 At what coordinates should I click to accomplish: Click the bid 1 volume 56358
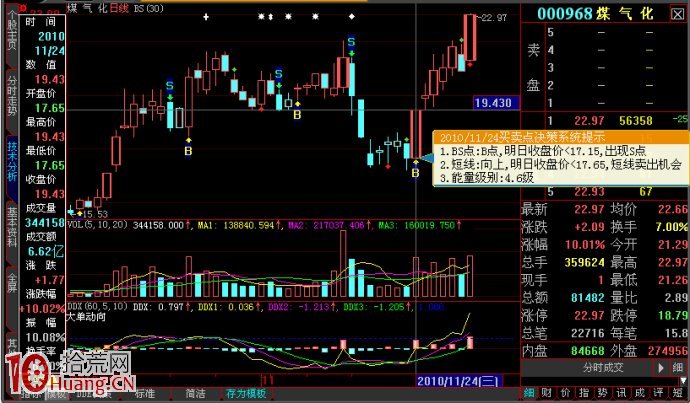click(635, 121)
